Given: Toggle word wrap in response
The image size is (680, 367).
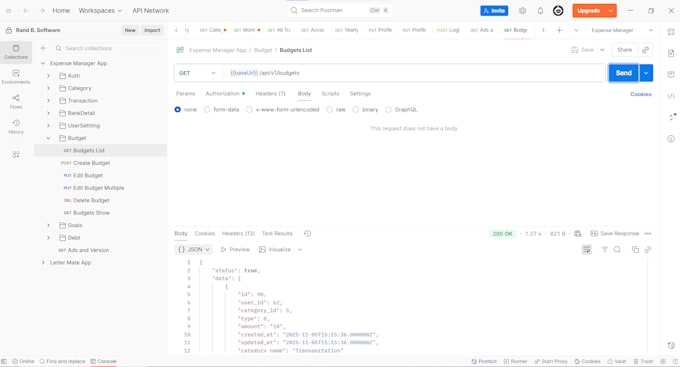Looking at the screenshot, I should pyautogui.click(x=587, y=249).
